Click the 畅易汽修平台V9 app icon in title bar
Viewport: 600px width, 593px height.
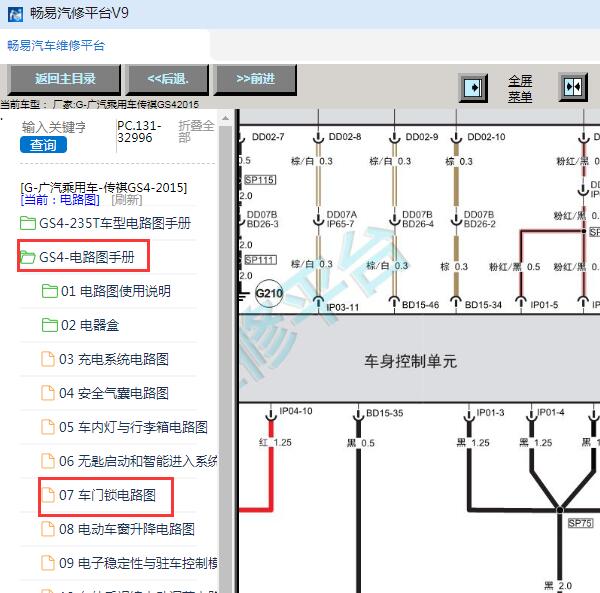click(x=15, y=15)
